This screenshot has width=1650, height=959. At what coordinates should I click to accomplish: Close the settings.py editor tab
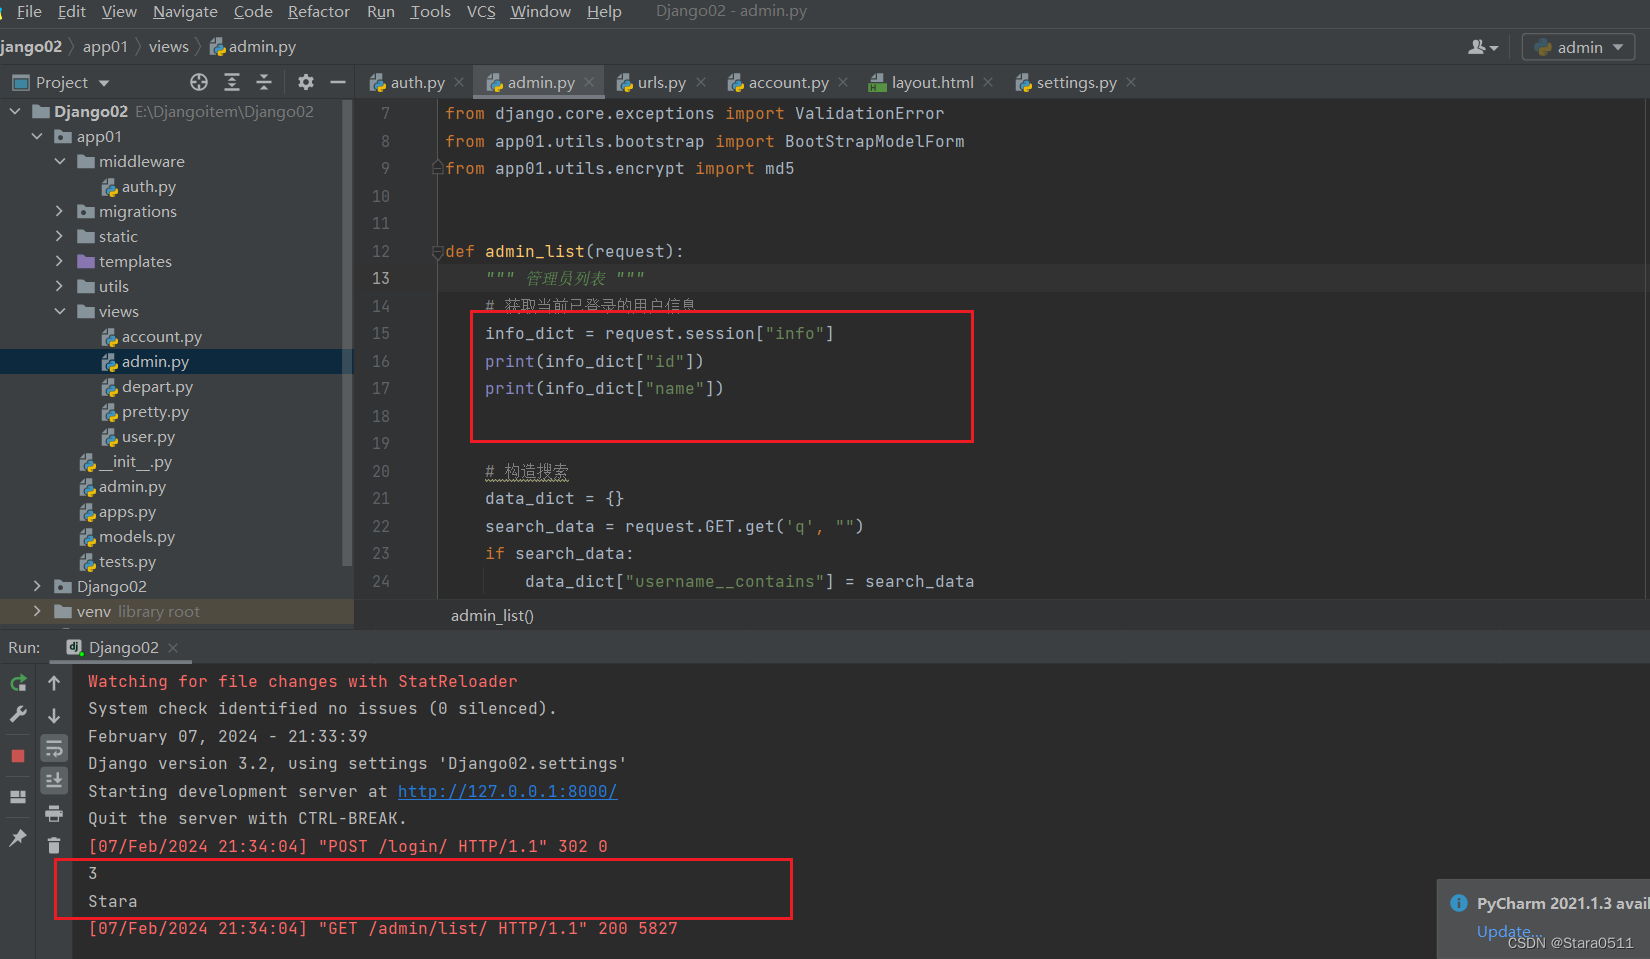coord(1131,82)
